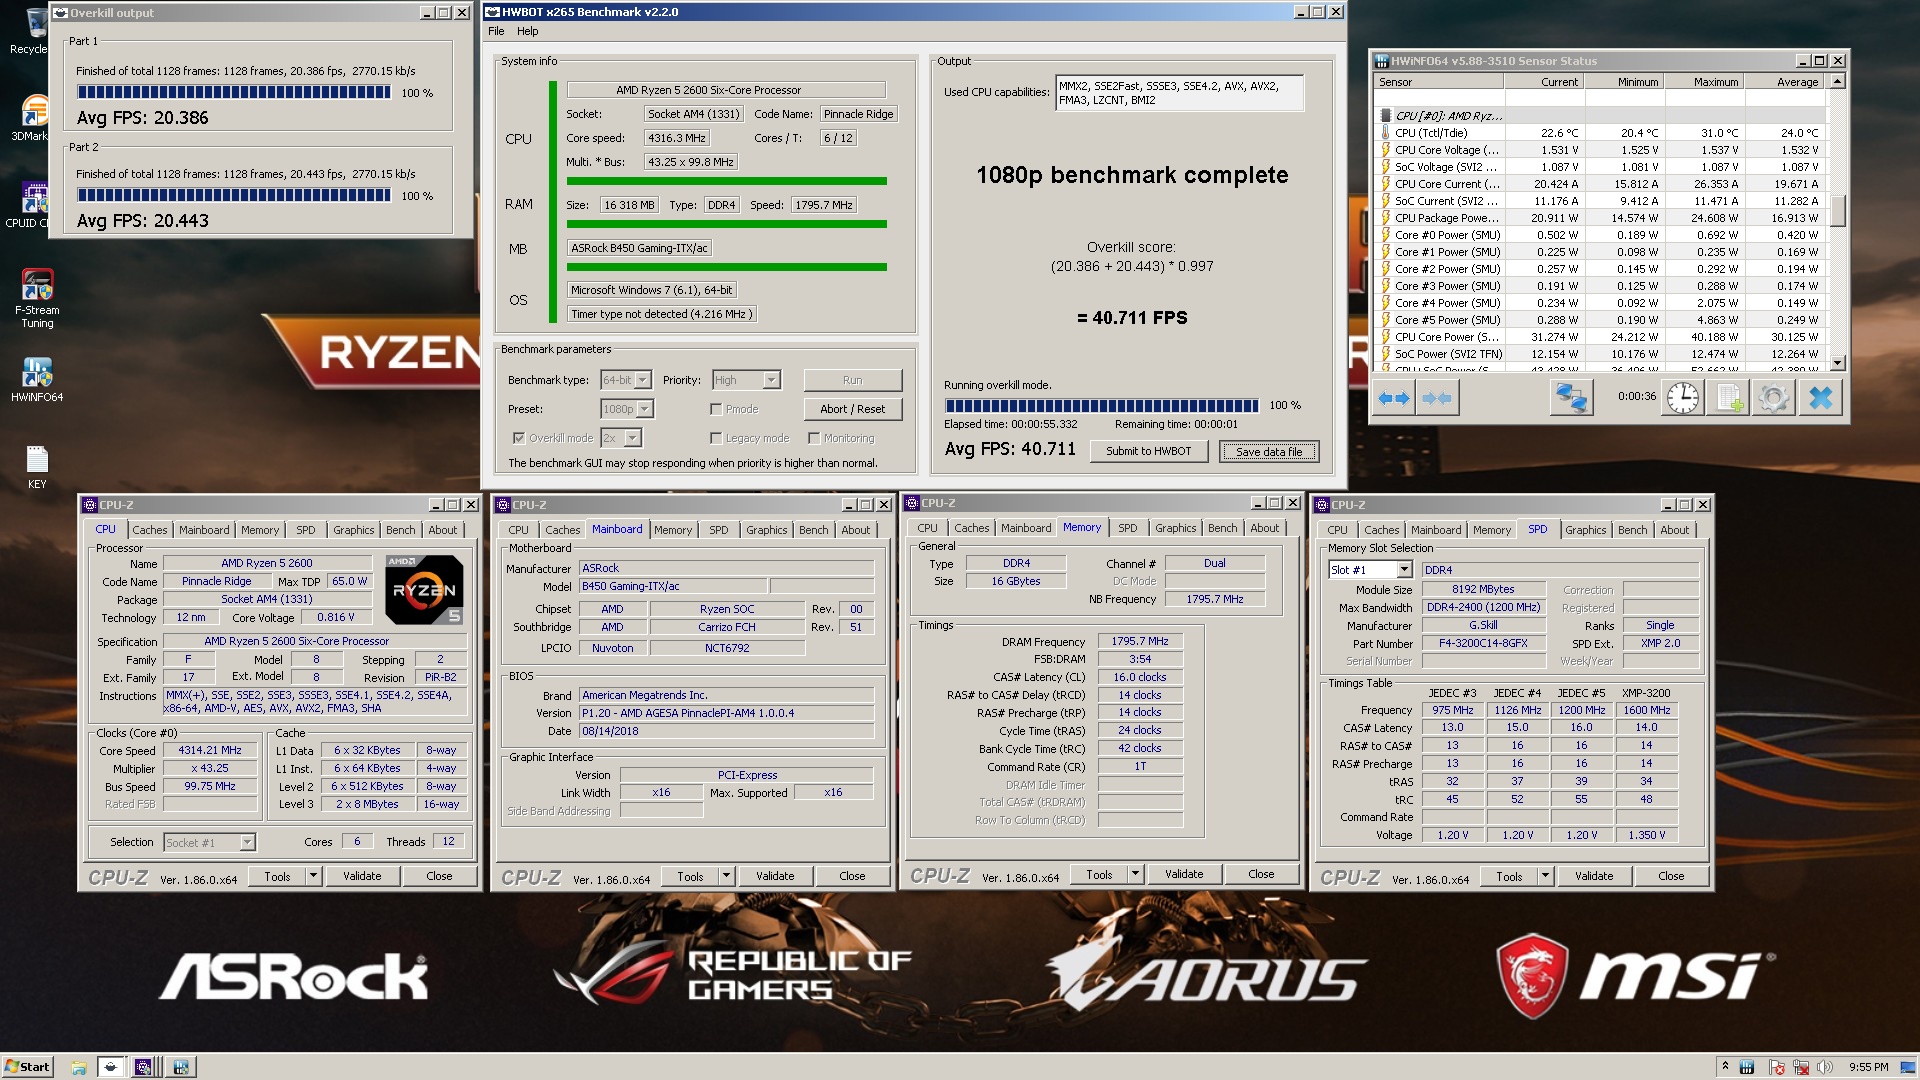Image resolution: width=1920 pixels, height=1080 pixels.
Task: Click the Run button
Action: [x=852, y=380]
